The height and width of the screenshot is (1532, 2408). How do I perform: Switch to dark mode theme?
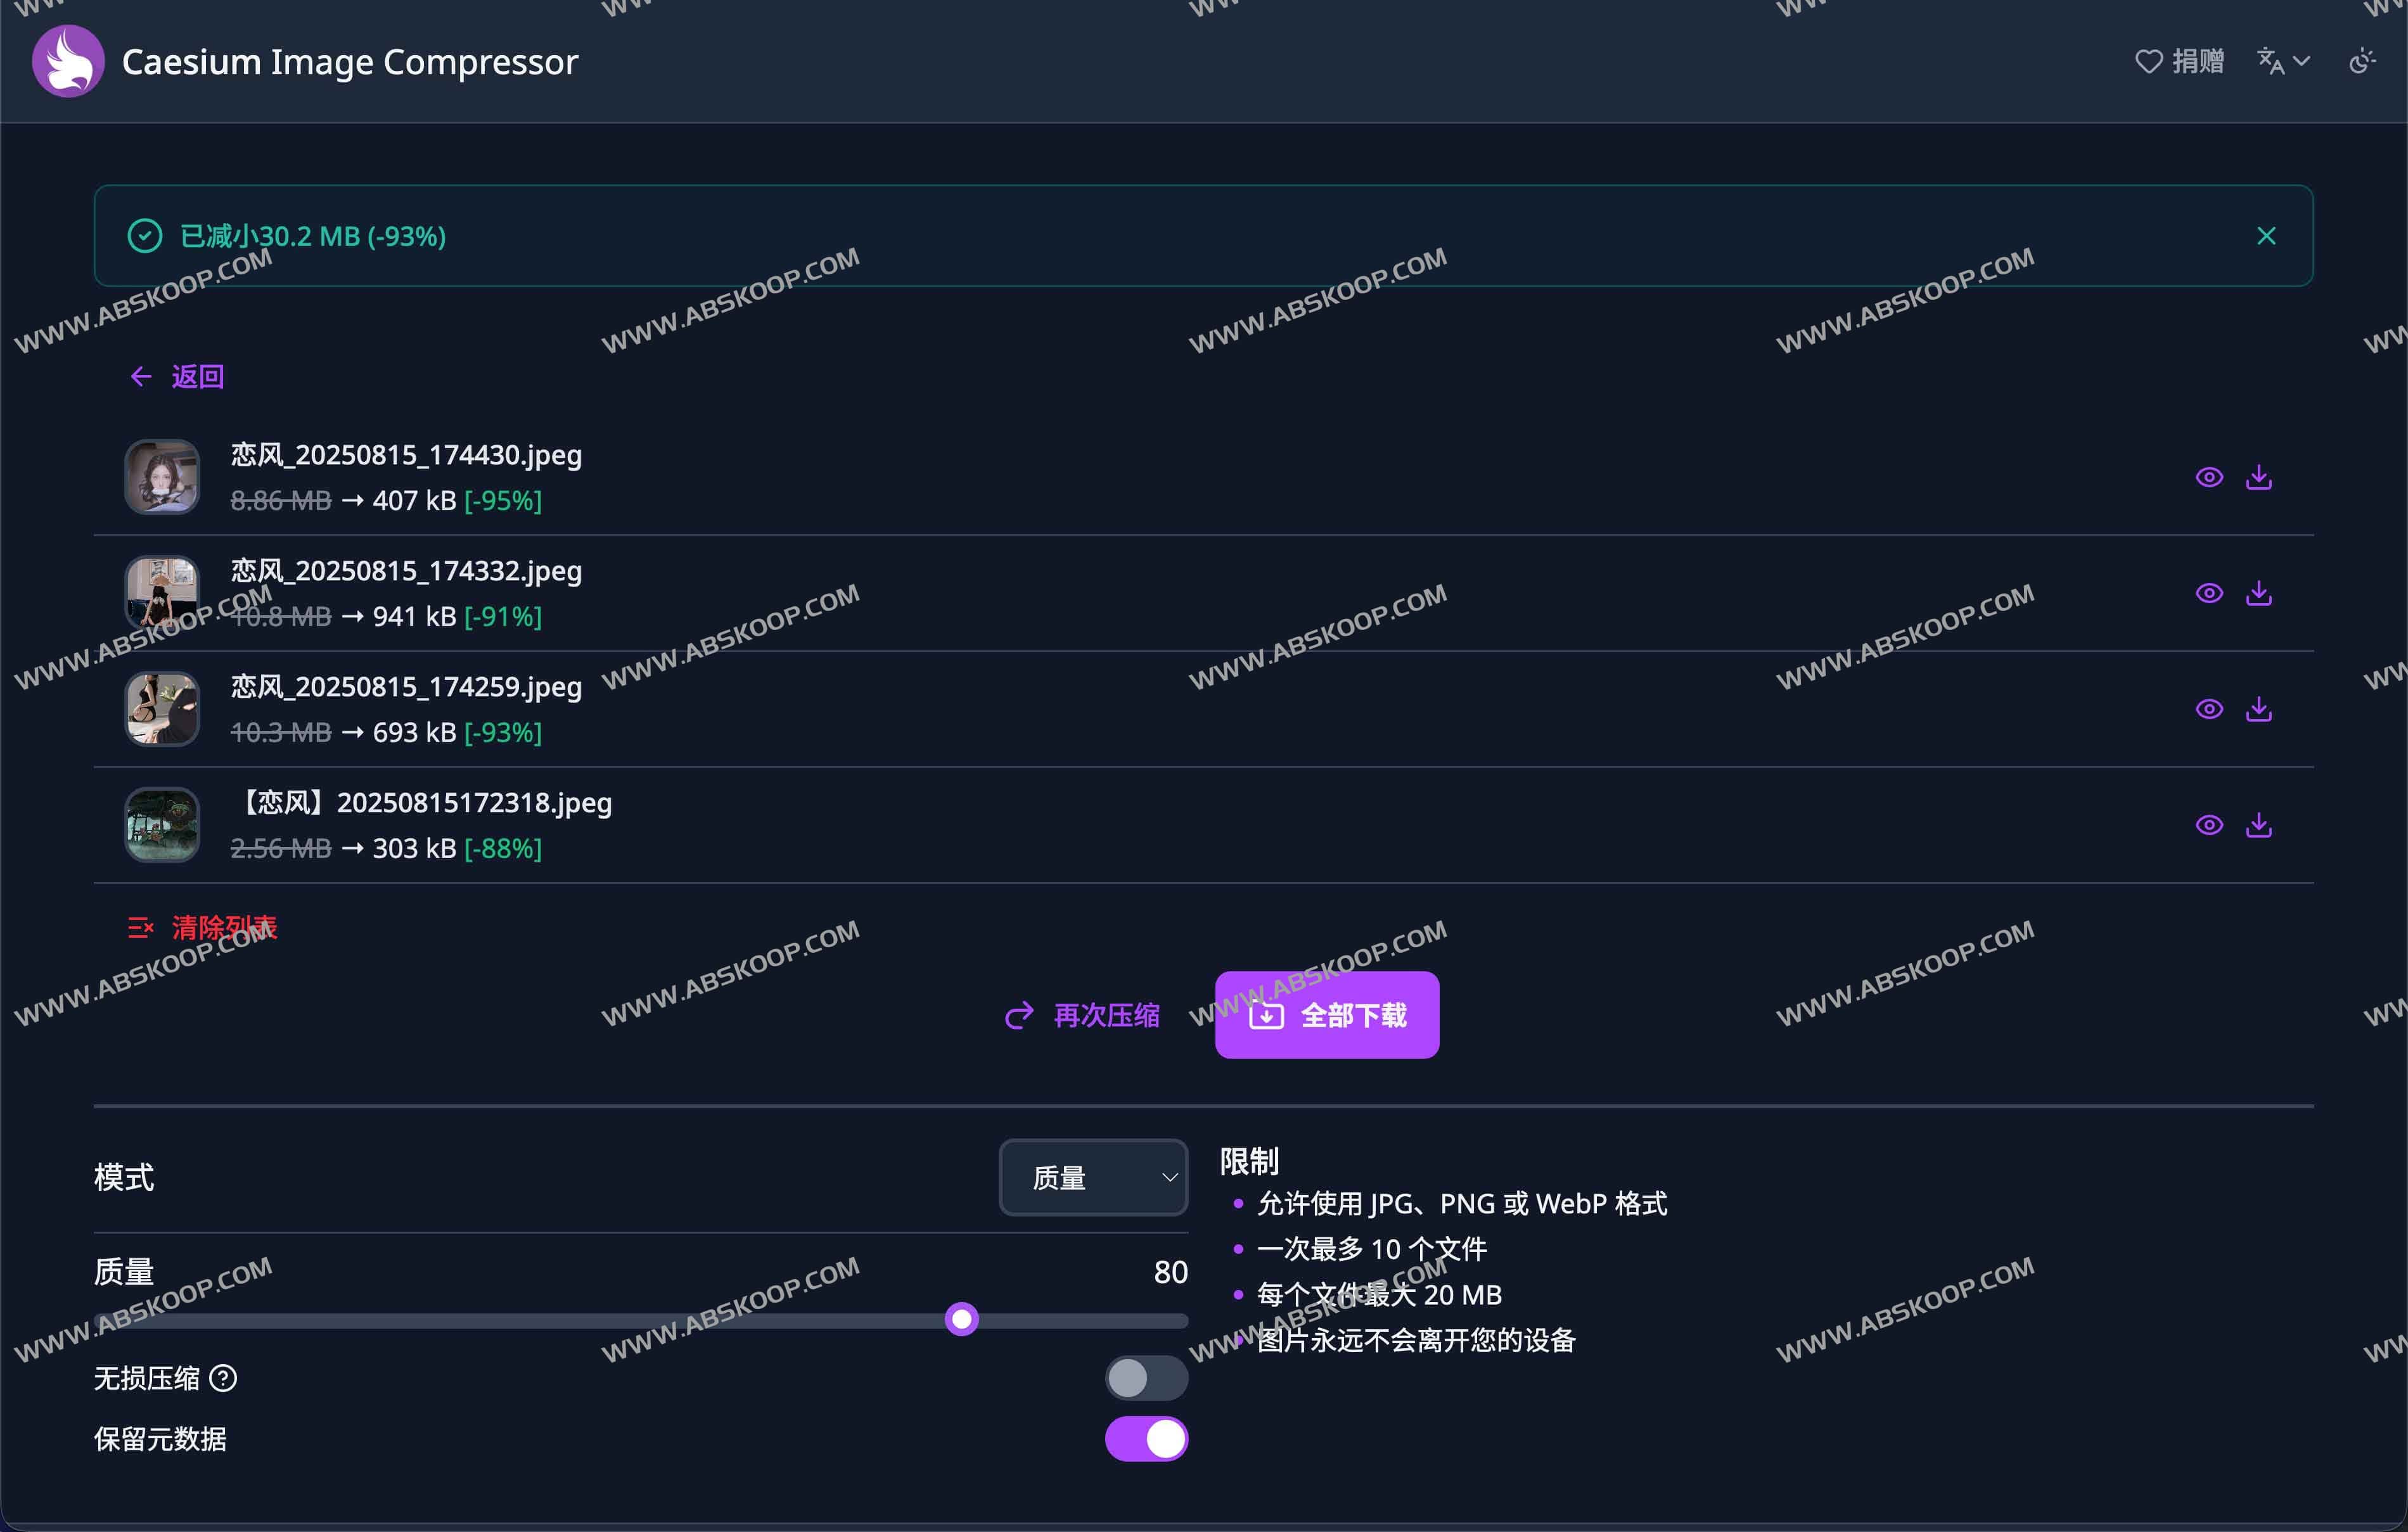pyautogui.click(x=2362, y=61)
